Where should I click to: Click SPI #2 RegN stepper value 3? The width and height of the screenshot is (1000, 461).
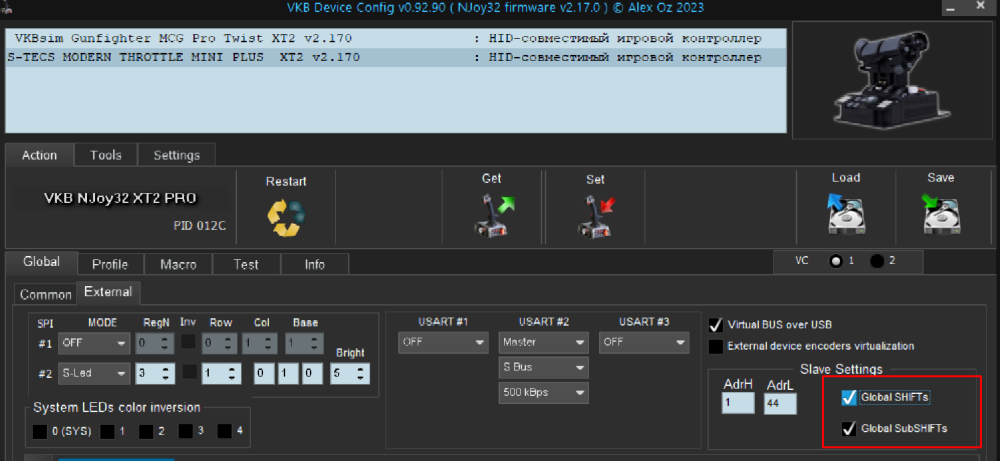(155, 373)
